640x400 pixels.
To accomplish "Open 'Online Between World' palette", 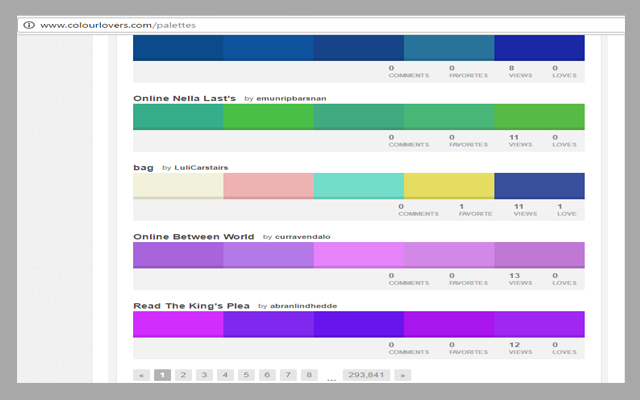I will coord(194,236).
